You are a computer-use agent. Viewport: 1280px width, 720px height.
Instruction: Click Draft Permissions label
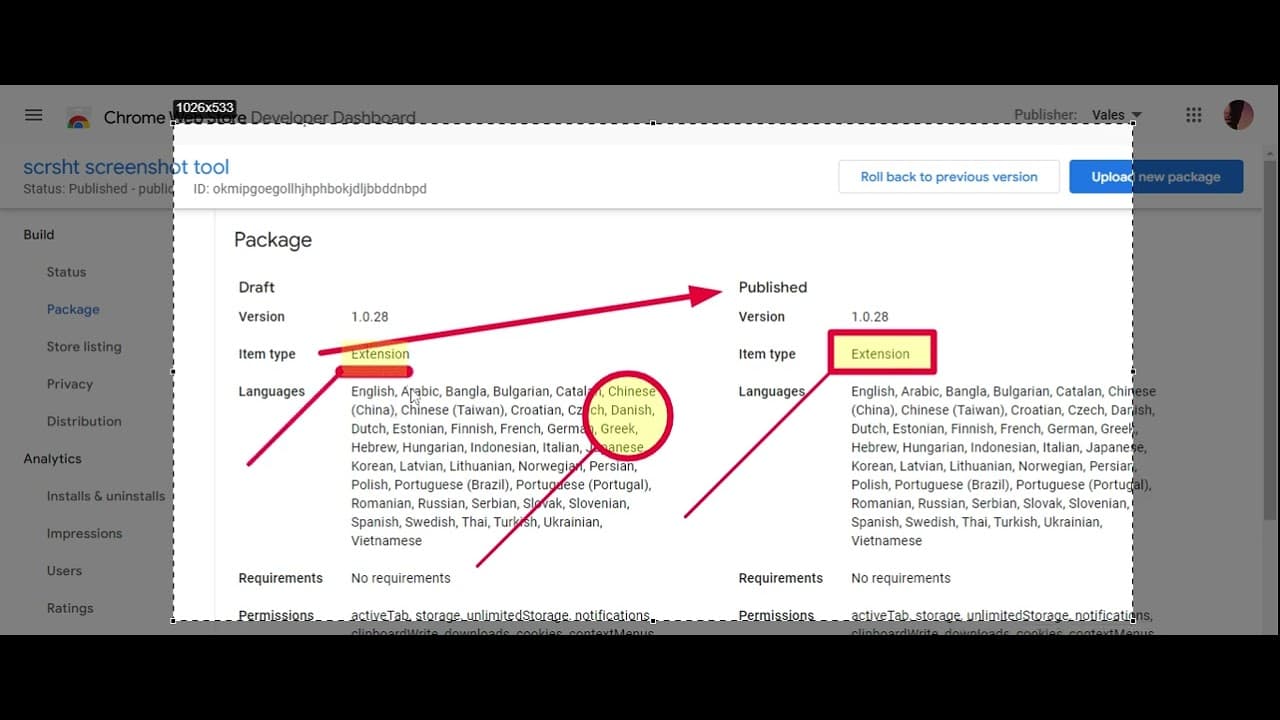pyautogui.click(x=276, y=615)
